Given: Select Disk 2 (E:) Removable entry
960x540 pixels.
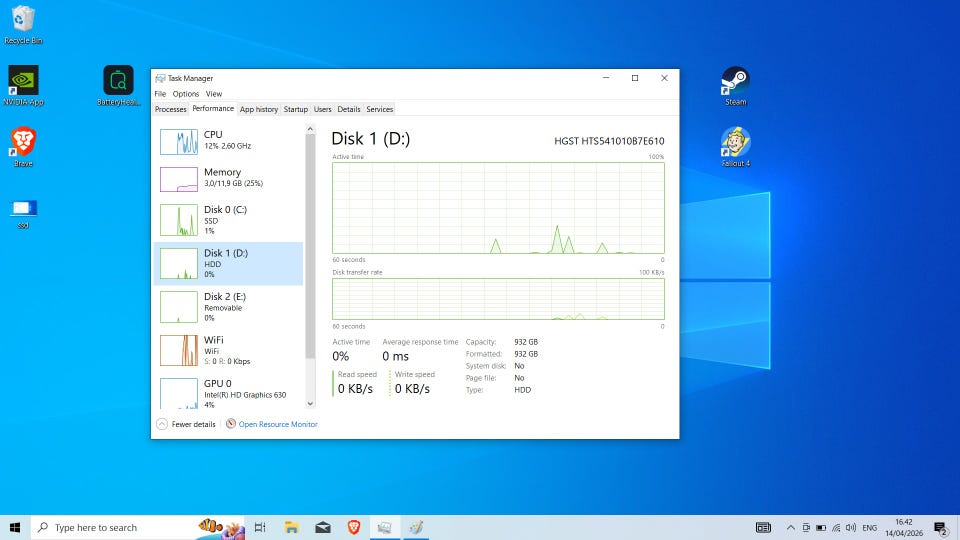Looking at the screenshot, I should coord(228,307).
